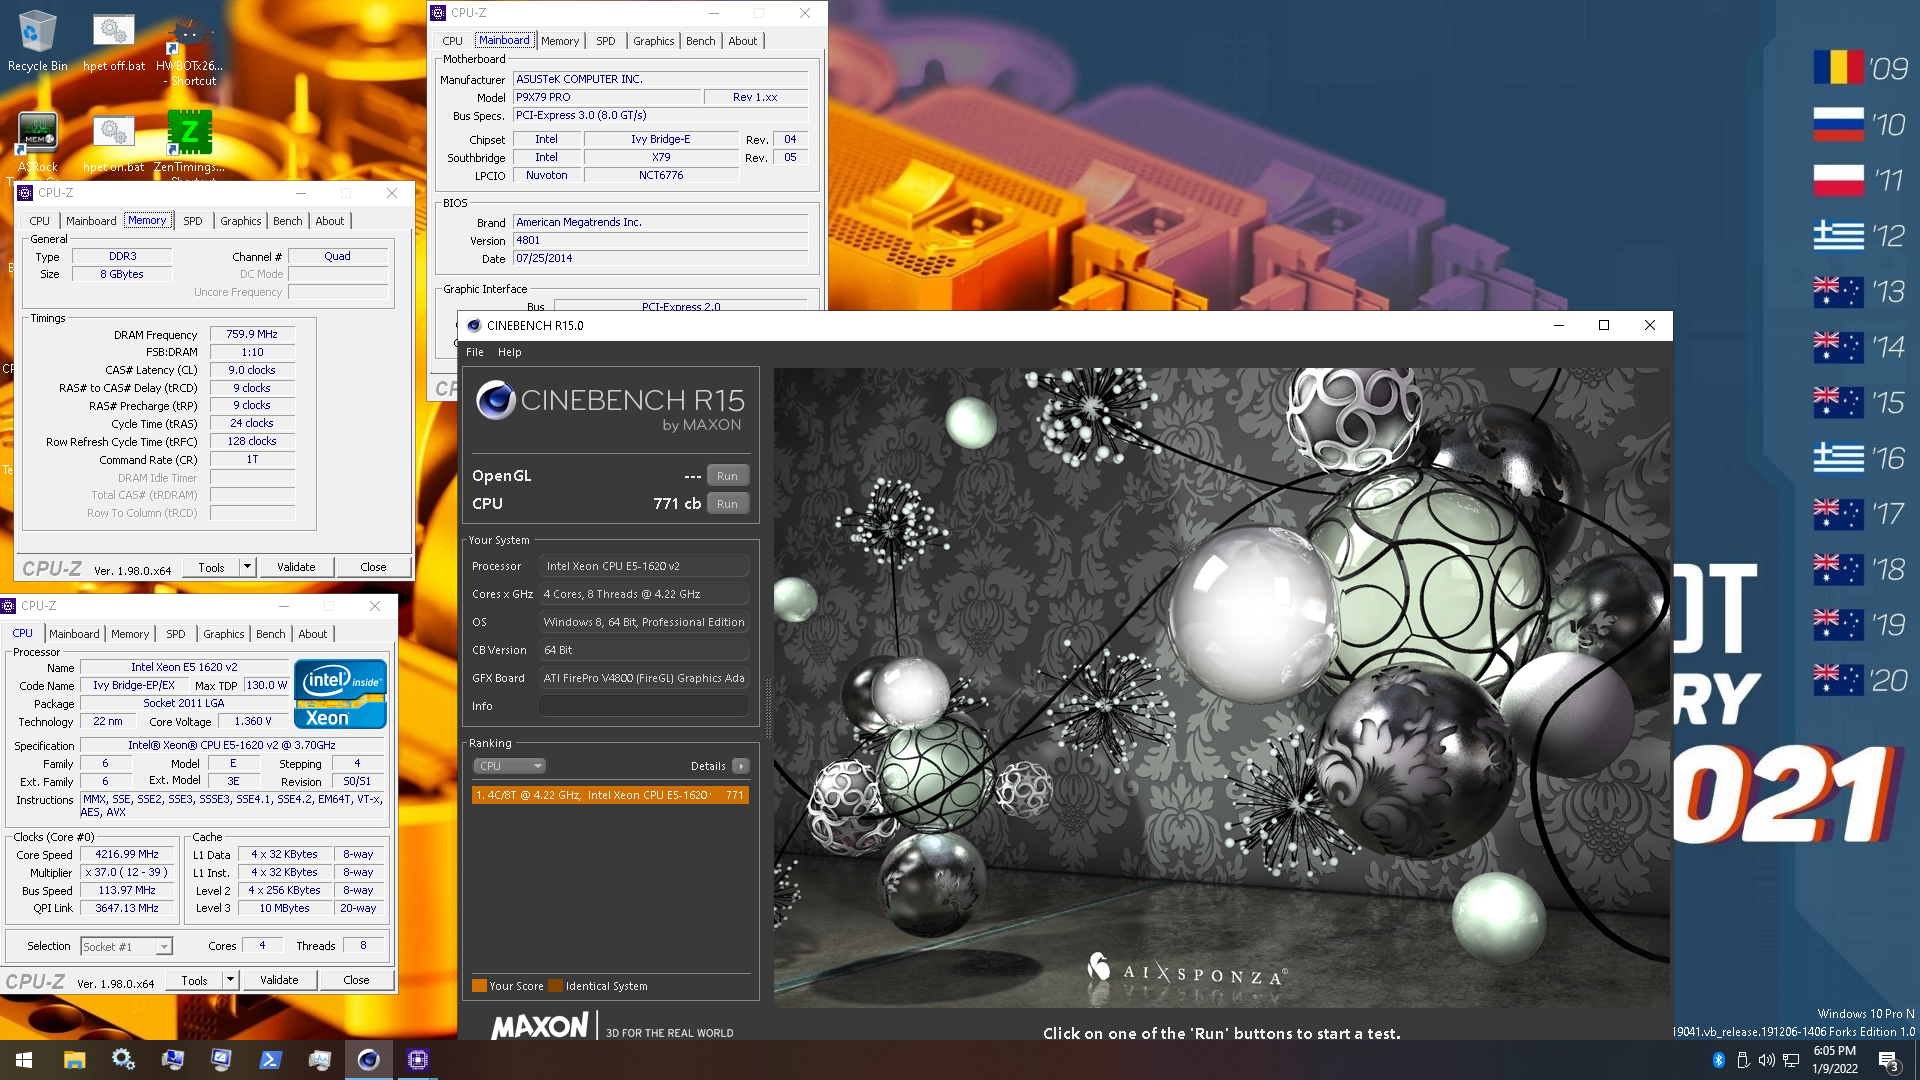Launch ZenTimings from the desktop icon
The height and width of the screenshot is (1080, 1920).
point(189,141)
